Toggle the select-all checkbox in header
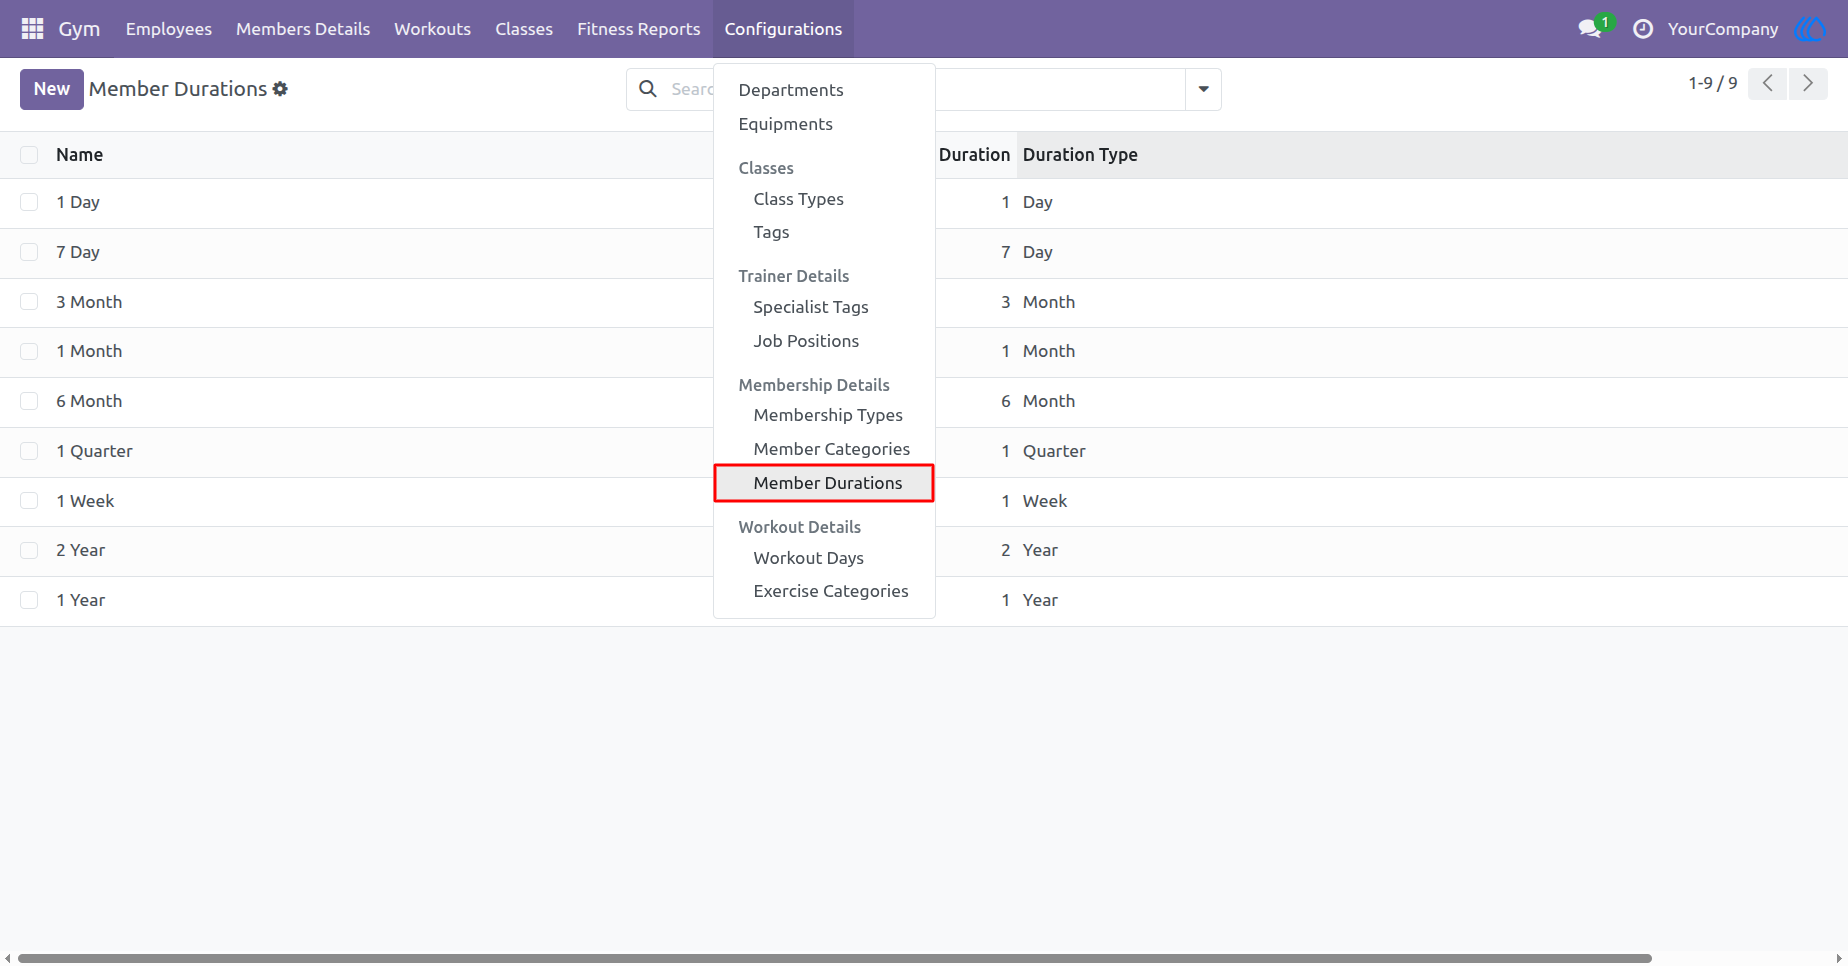Viewport: 1848px width, 966px height. coord(29,155)
